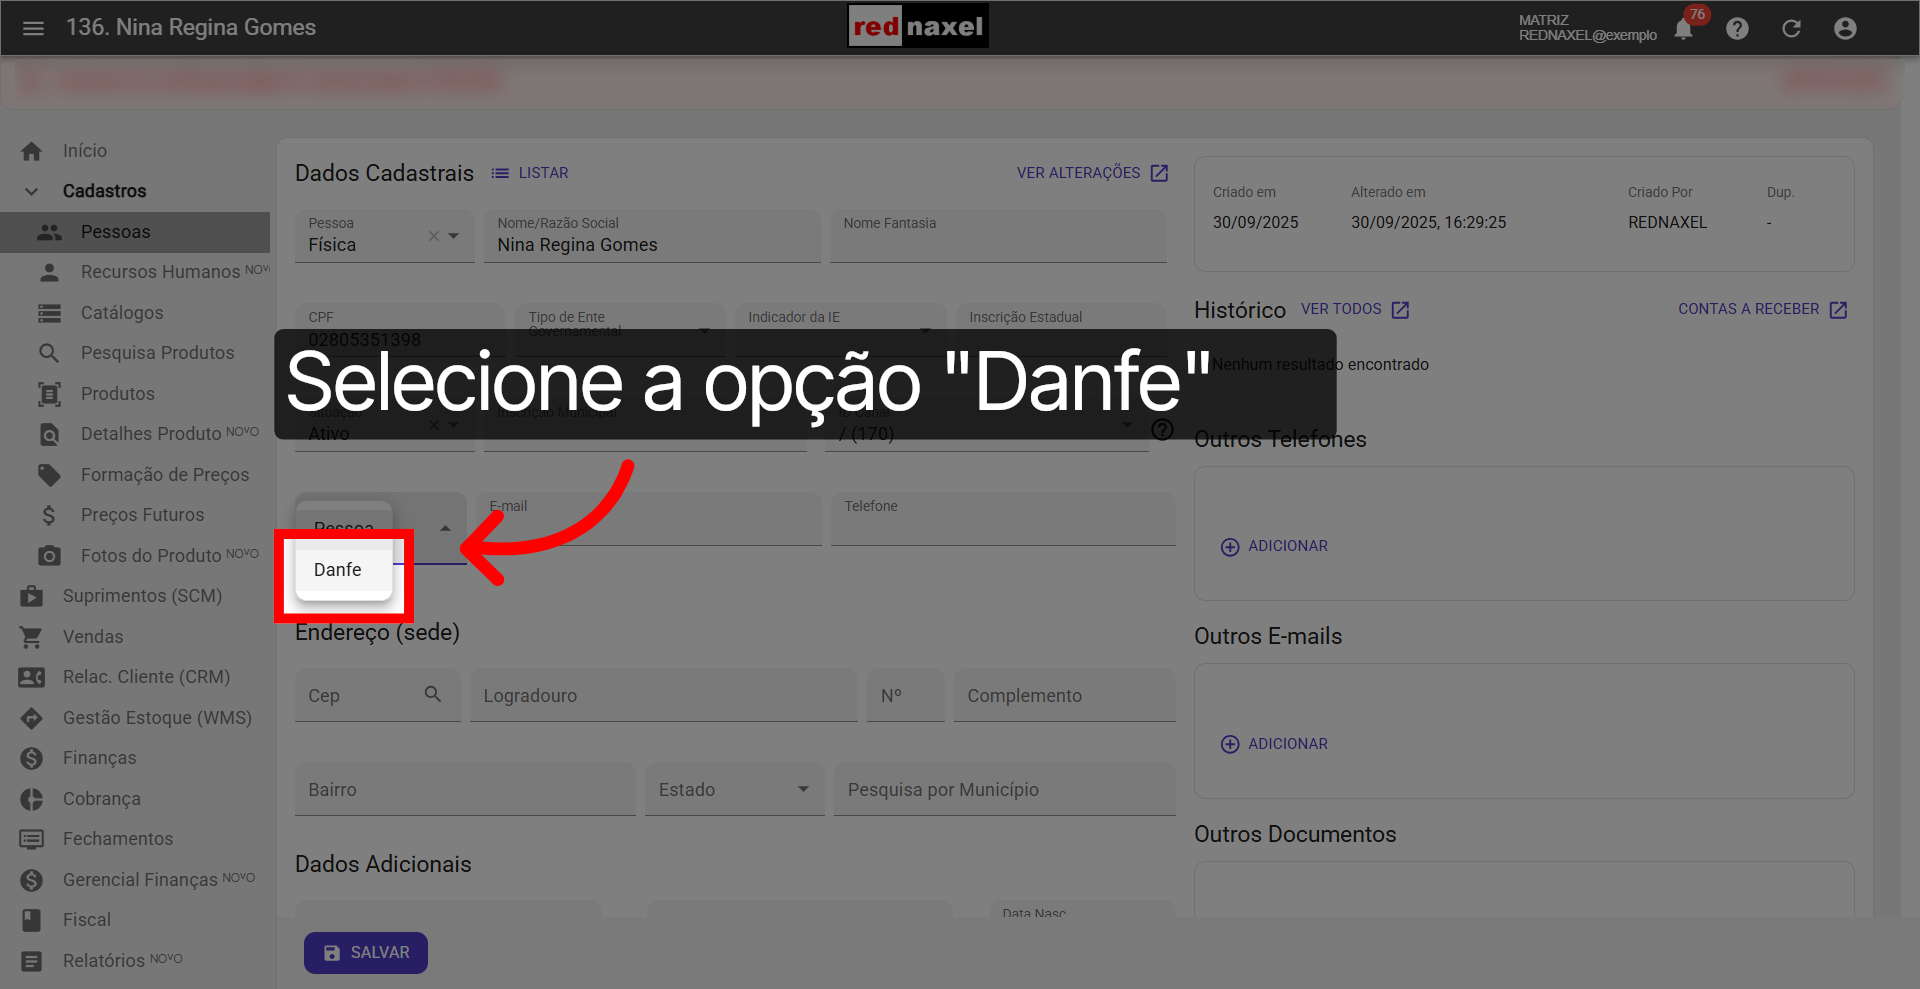Click the Cobrança currency exchange icon
1920x989 pixels.
[31, 798]
